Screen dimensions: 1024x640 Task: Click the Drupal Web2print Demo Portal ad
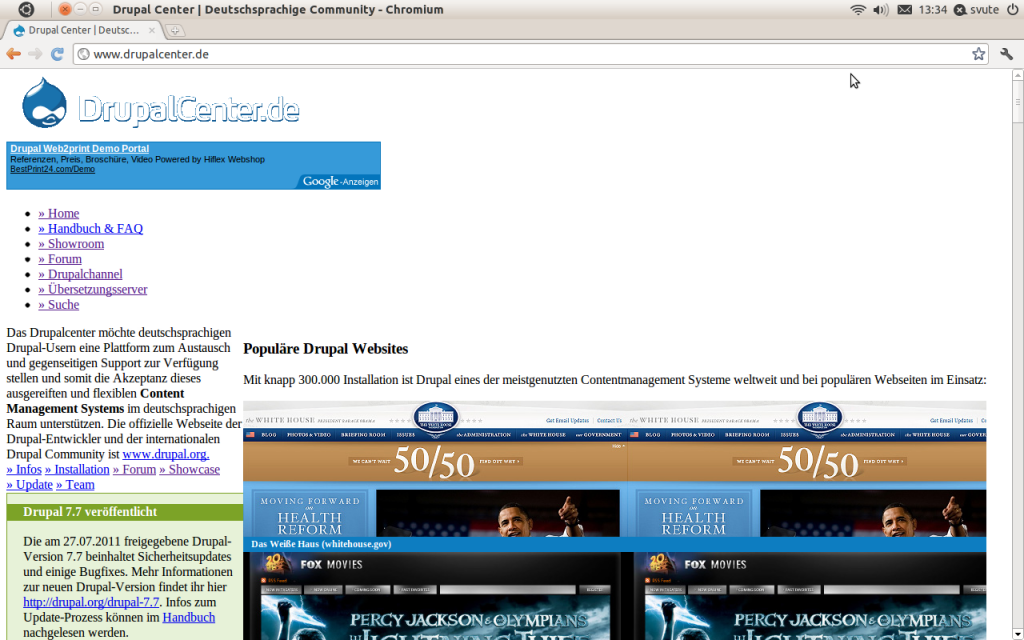(x=79, y=149)
